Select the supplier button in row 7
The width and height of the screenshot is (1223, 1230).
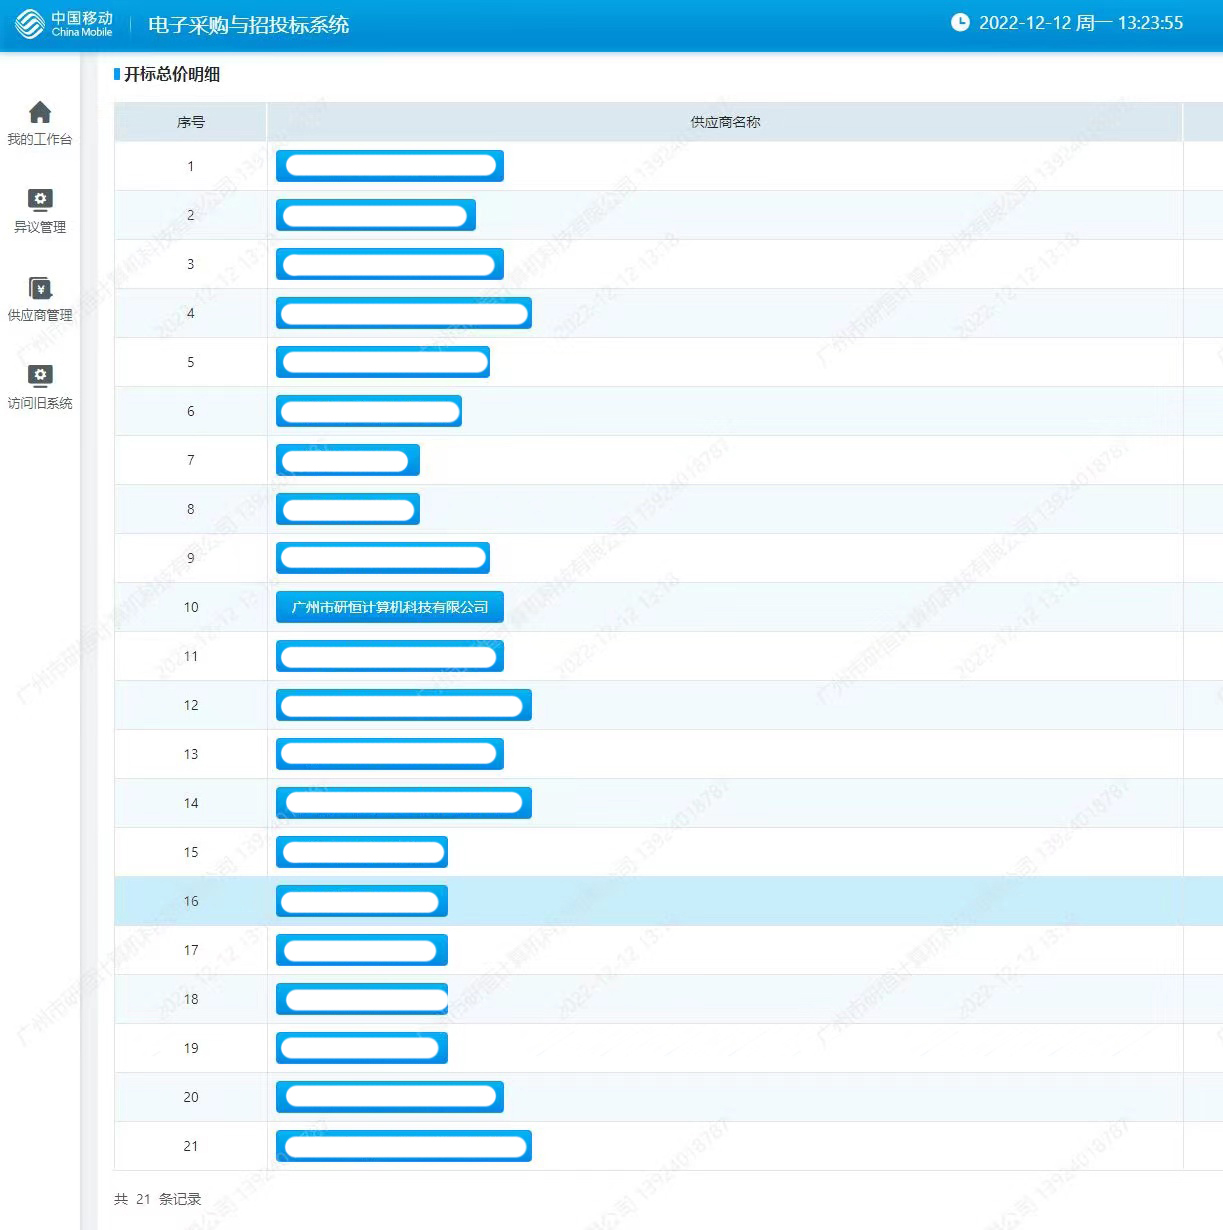click(x=347, y=460)
